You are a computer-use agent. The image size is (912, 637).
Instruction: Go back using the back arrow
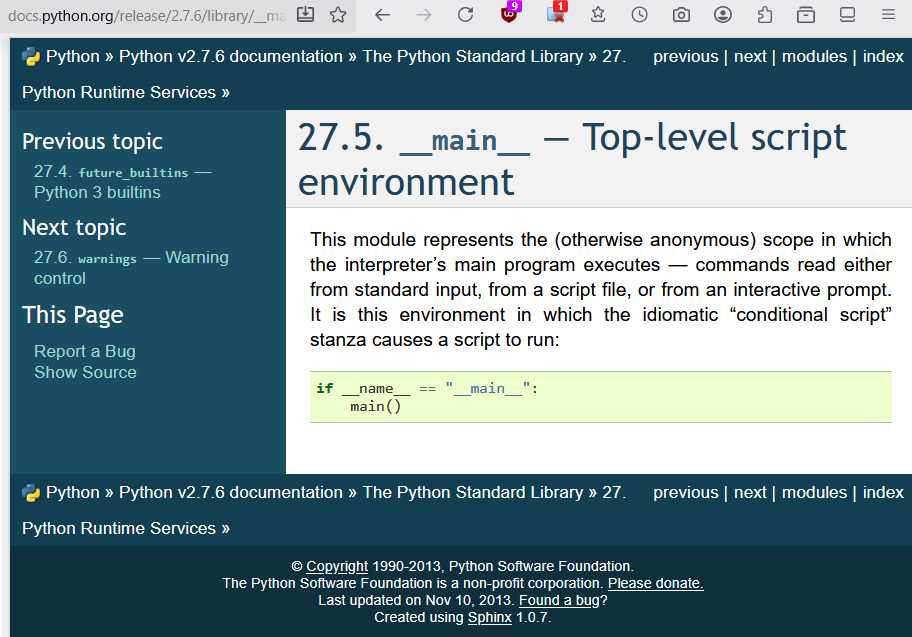pyautogui.click(x=383, y=15)
